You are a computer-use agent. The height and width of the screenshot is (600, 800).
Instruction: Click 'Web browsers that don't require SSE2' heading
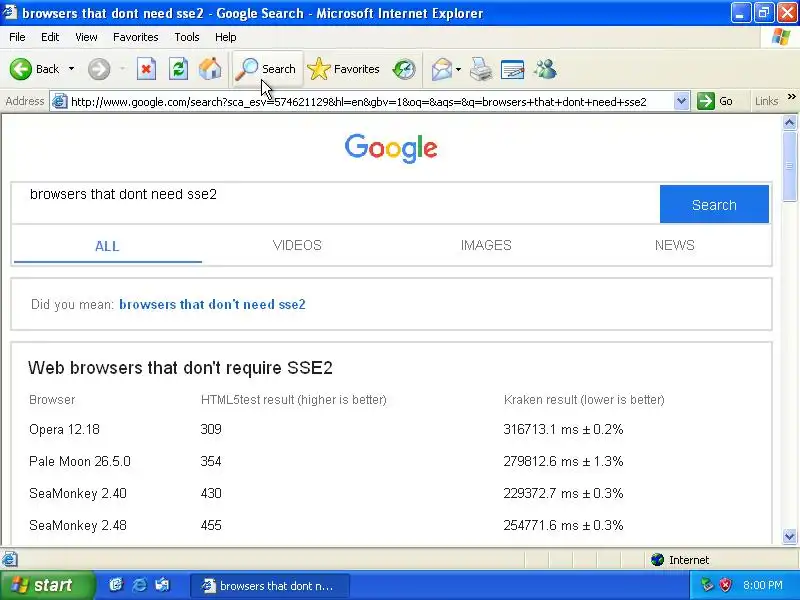[180, 368]
